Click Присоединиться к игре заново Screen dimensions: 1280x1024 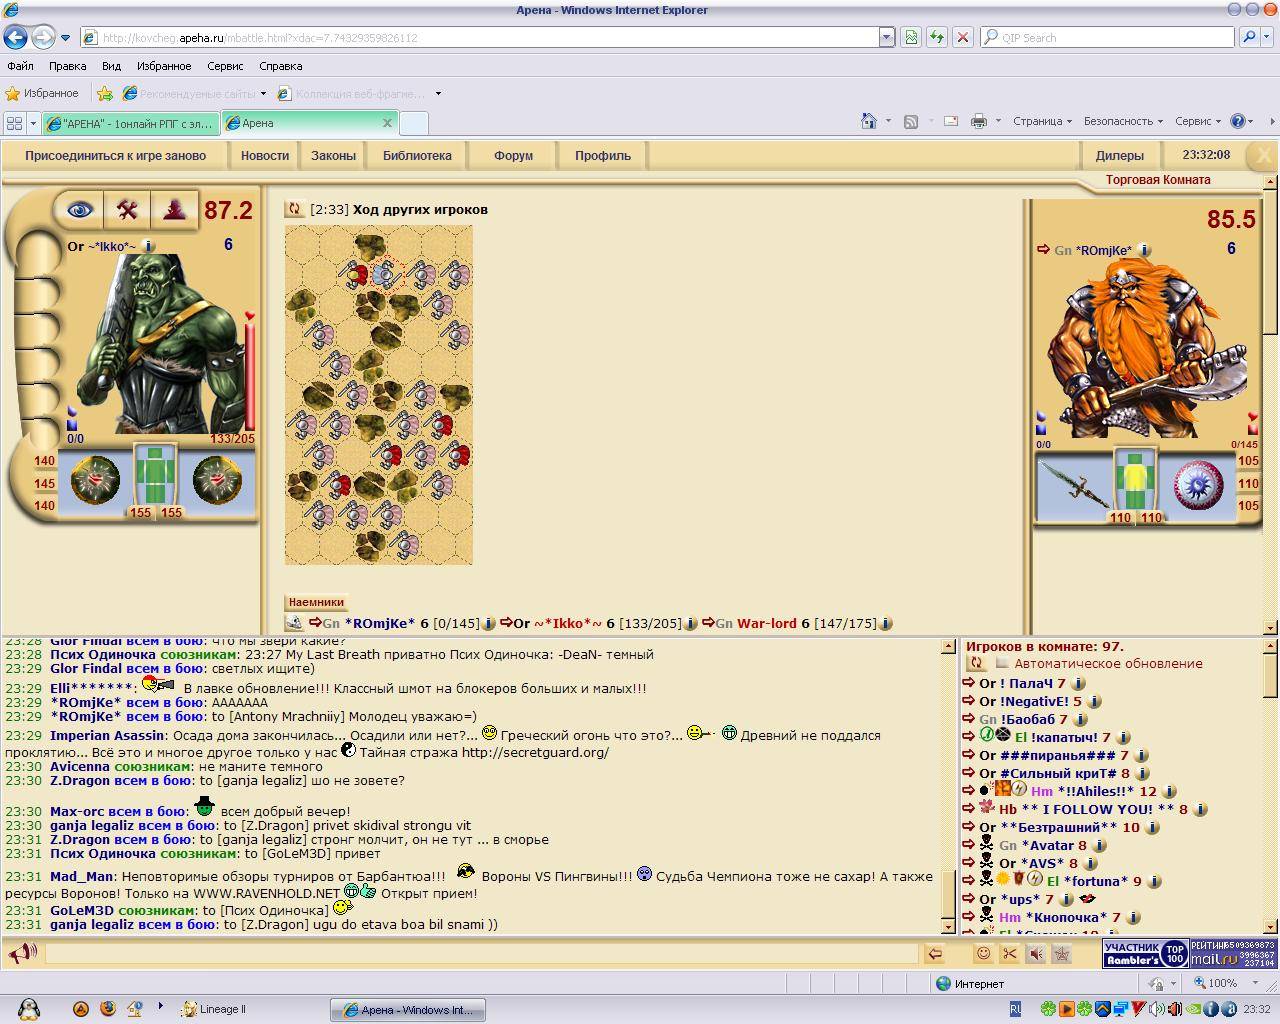coord(115,156)
